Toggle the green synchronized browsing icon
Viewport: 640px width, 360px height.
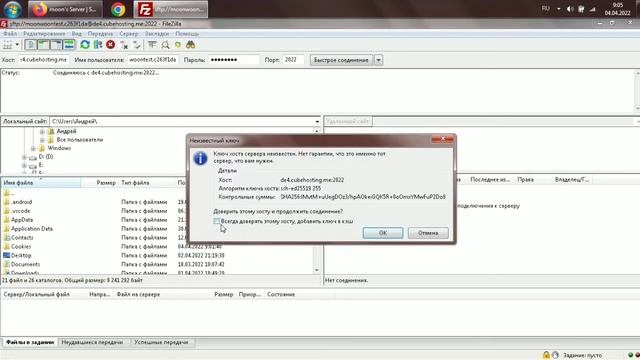point(178,45)
